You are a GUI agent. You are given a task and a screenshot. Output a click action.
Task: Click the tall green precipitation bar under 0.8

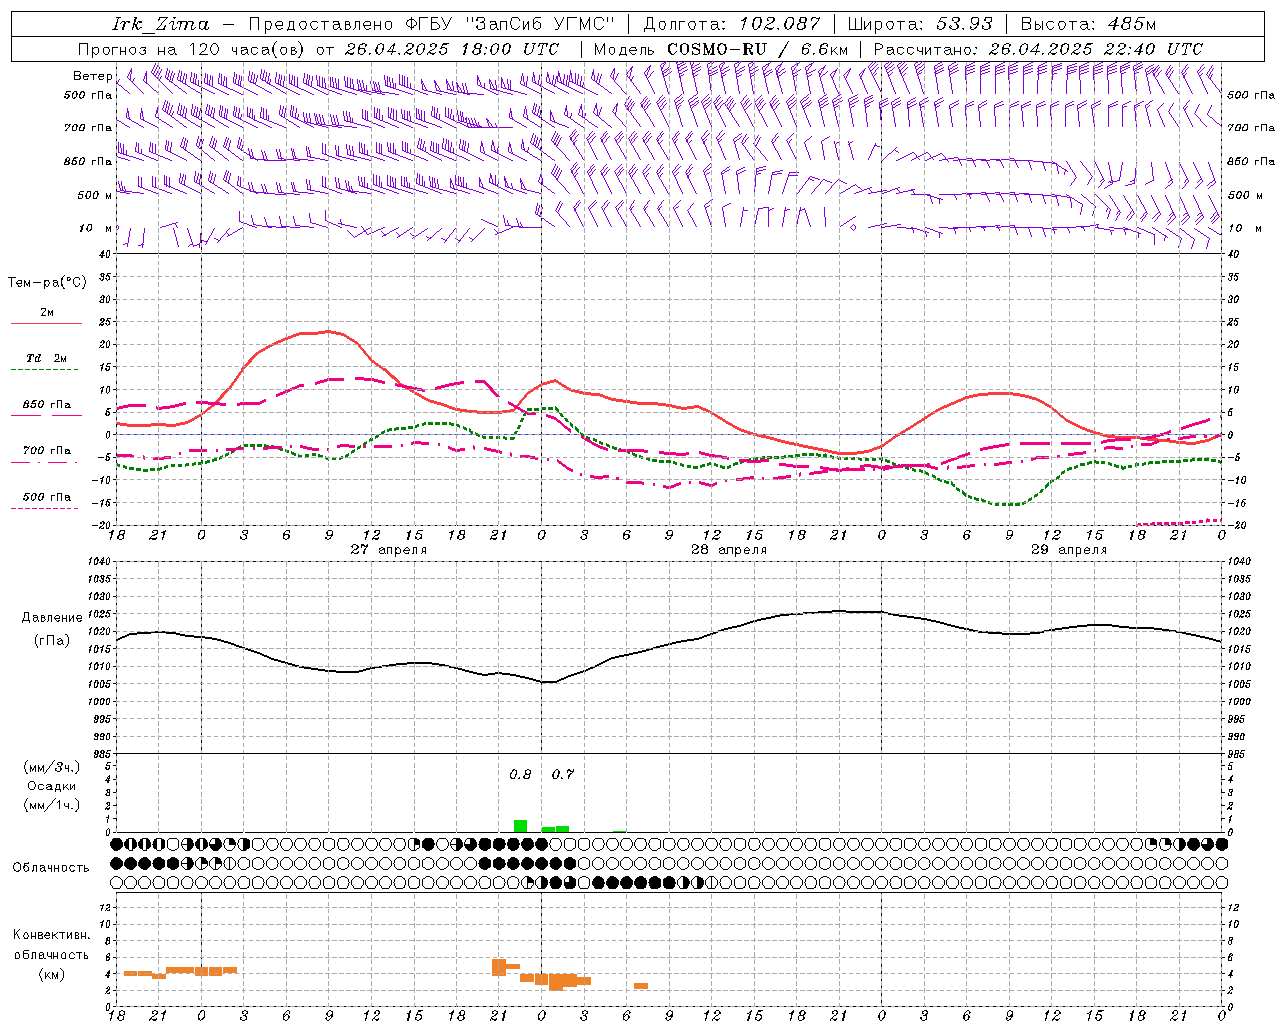tap(520, 826)
